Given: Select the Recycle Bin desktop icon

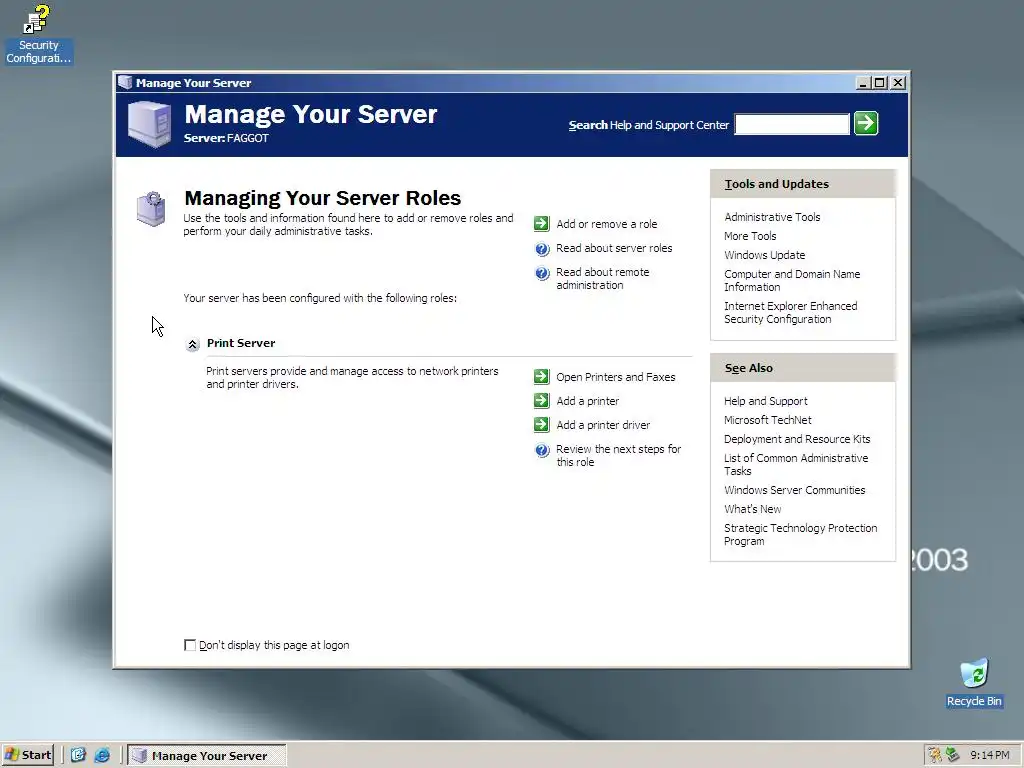Looking at the screenshot, I should [974, 682].
